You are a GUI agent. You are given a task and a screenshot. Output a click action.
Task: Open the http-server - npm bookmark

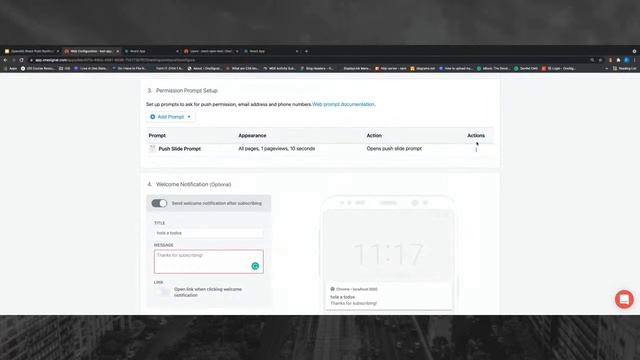click(x=391, y=69)
